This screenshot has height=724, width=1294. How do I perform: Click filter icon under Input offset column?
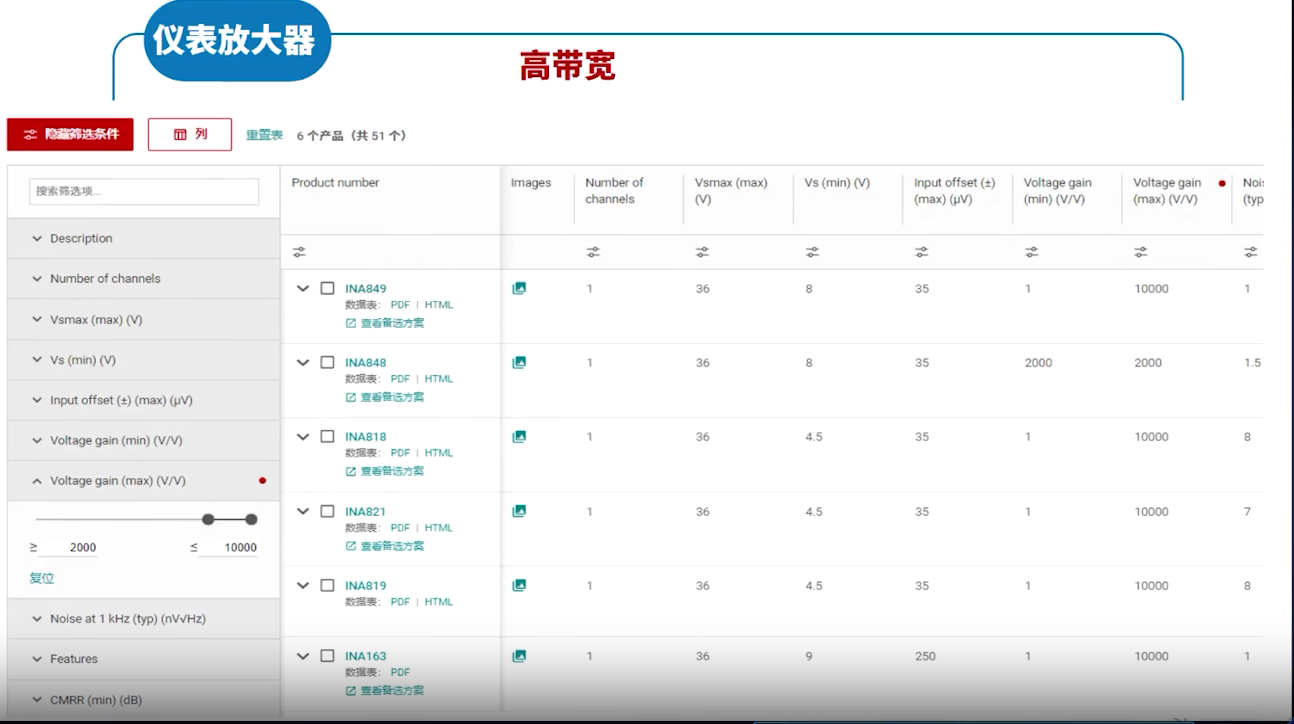[x=921, y=252]
